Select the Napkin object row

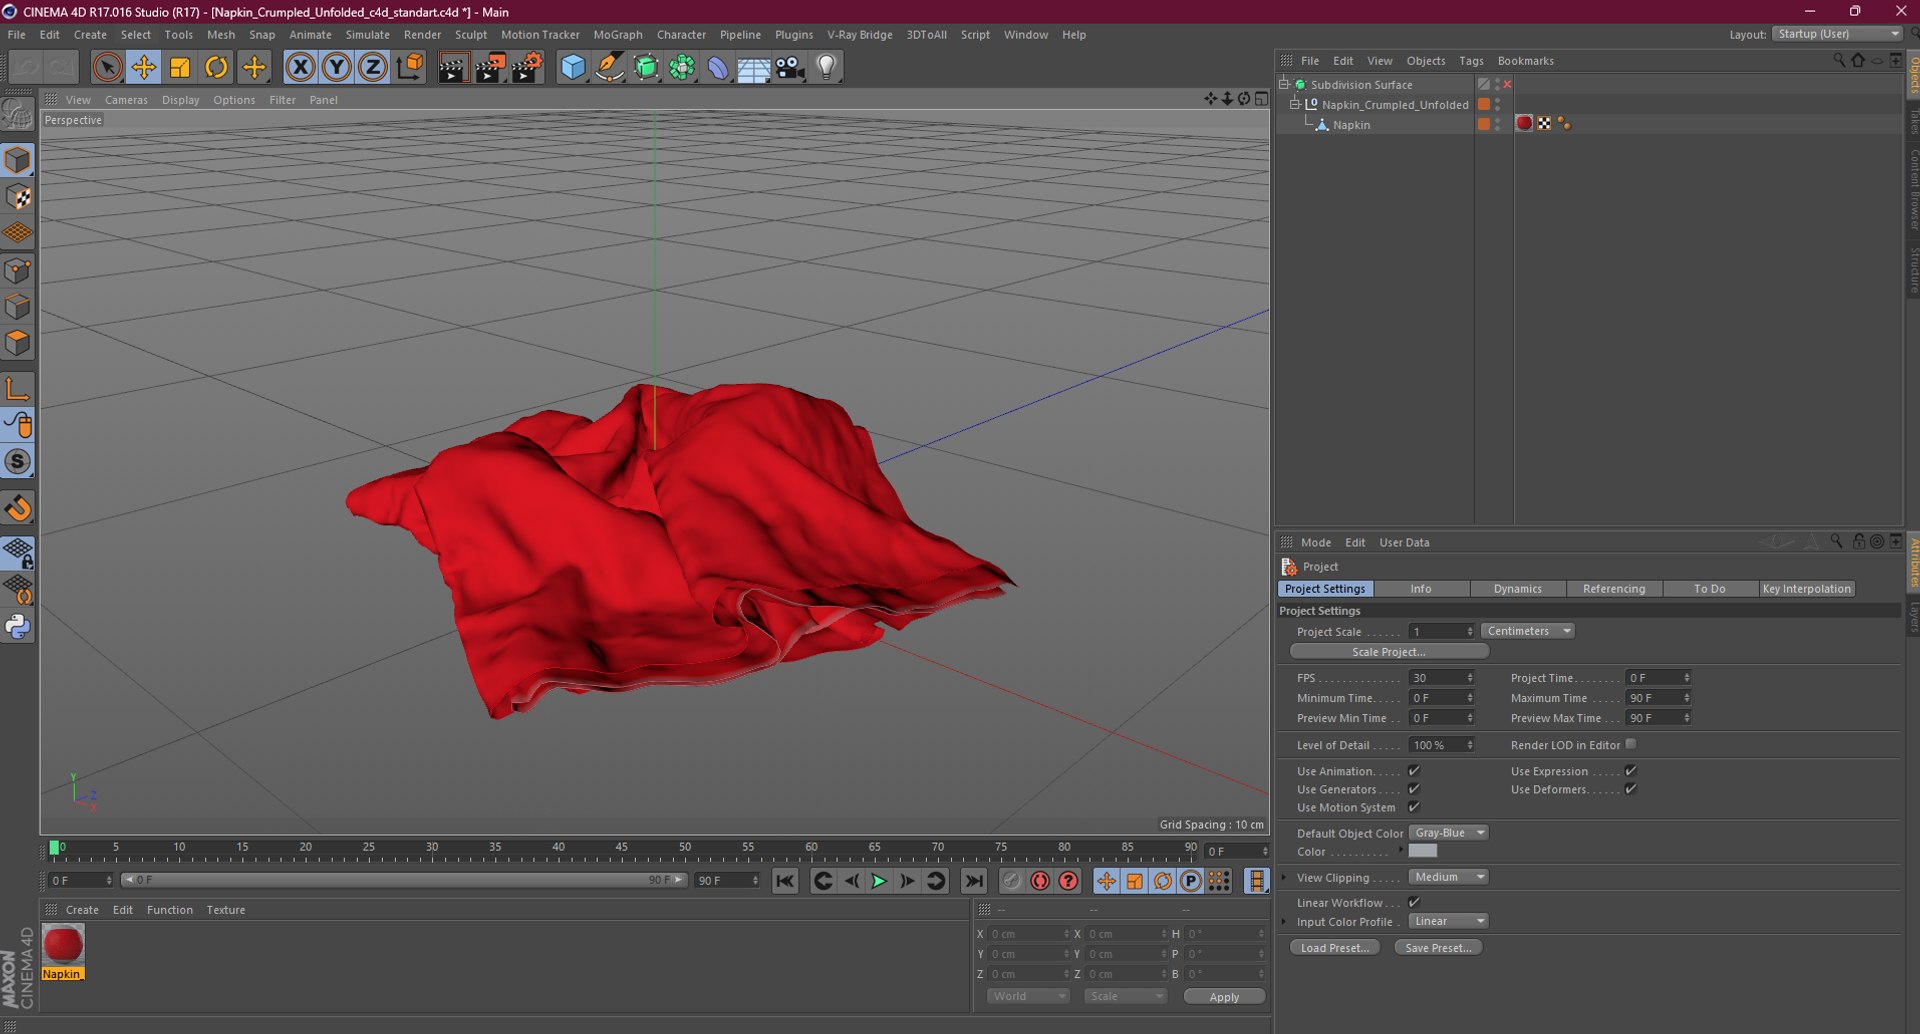[x=1351, y=125]
